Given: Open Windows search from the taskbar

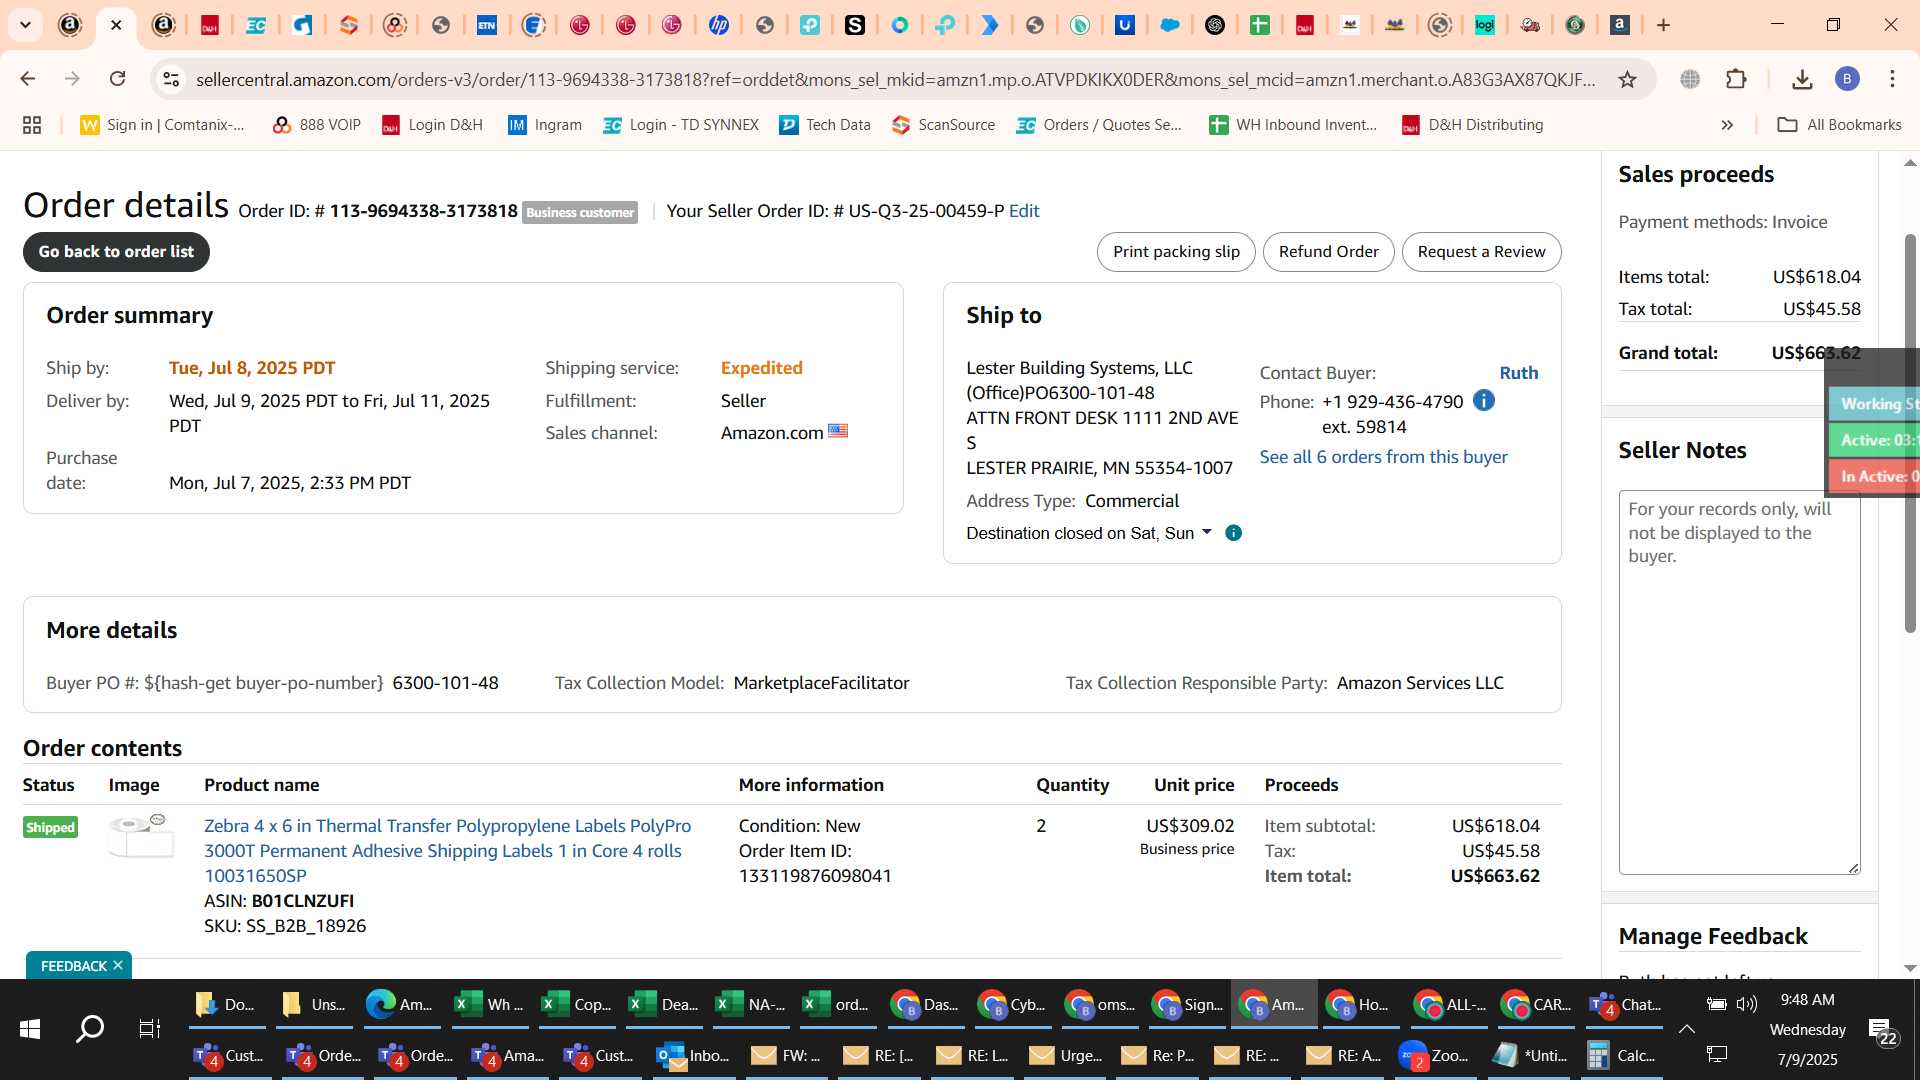Looking at the screenshot, I should coord(90,1028).
